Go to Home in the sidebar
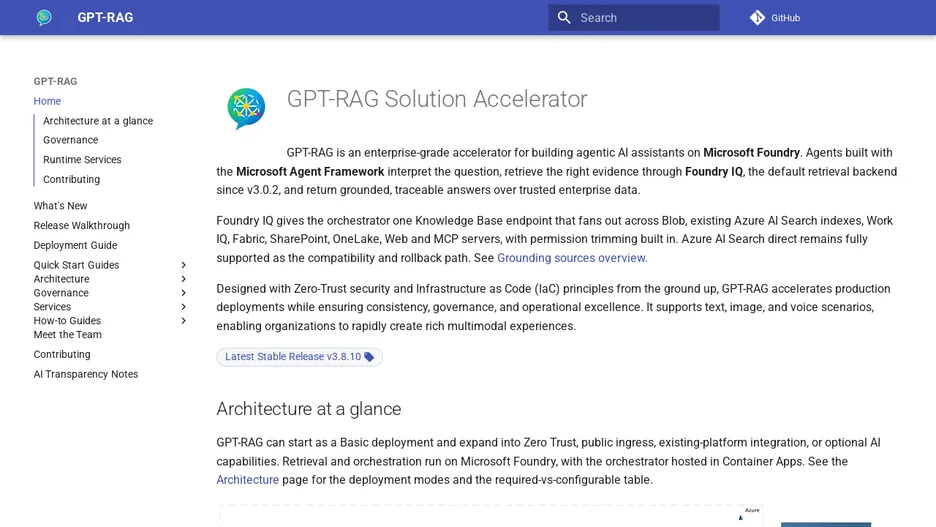This screenshot has height=527, width=936. coord(47,101)
